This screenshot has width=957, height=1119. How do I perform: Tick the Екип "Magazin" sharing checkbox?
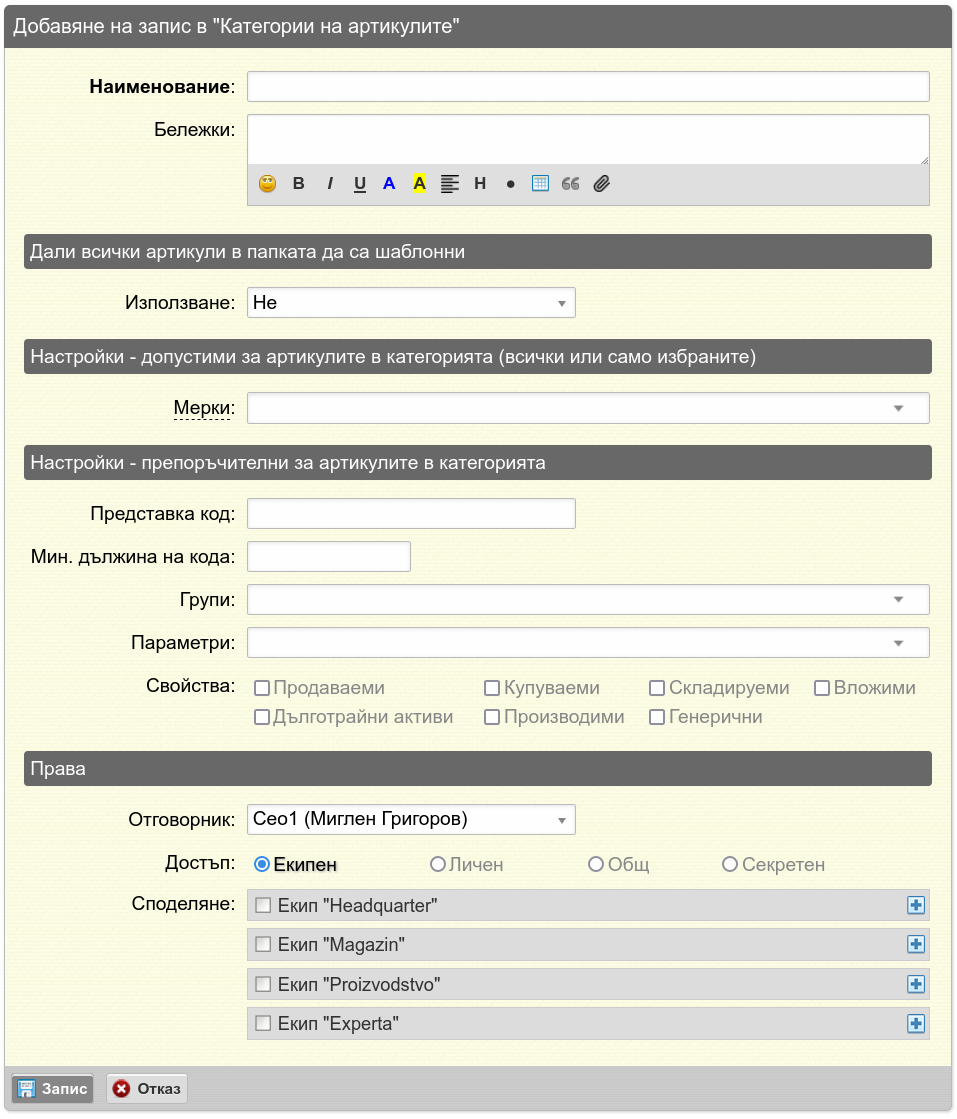263,945
